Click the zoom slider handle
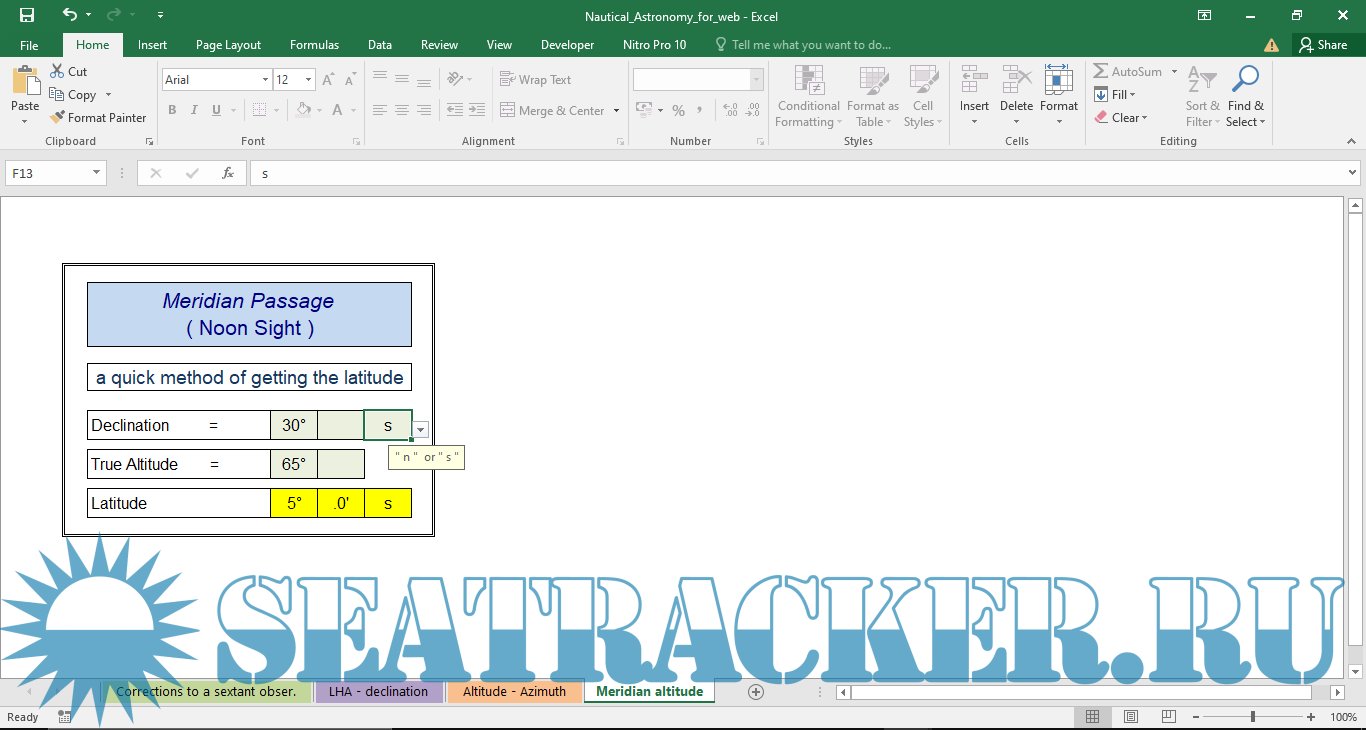The image size is (1366, 730). (x=1252, y=717)
